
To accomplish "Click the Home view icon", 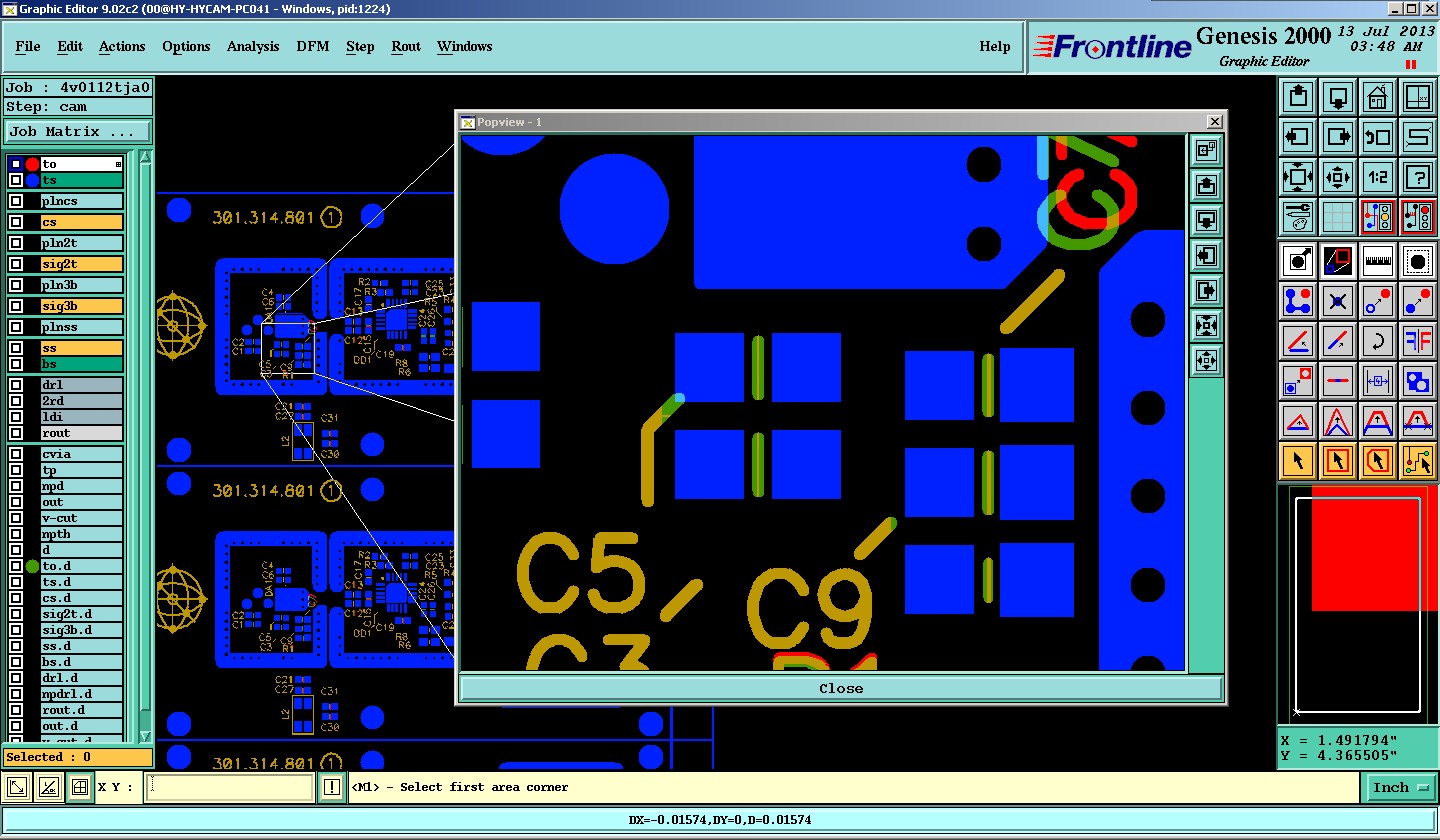I will [x=1378, y=97].
